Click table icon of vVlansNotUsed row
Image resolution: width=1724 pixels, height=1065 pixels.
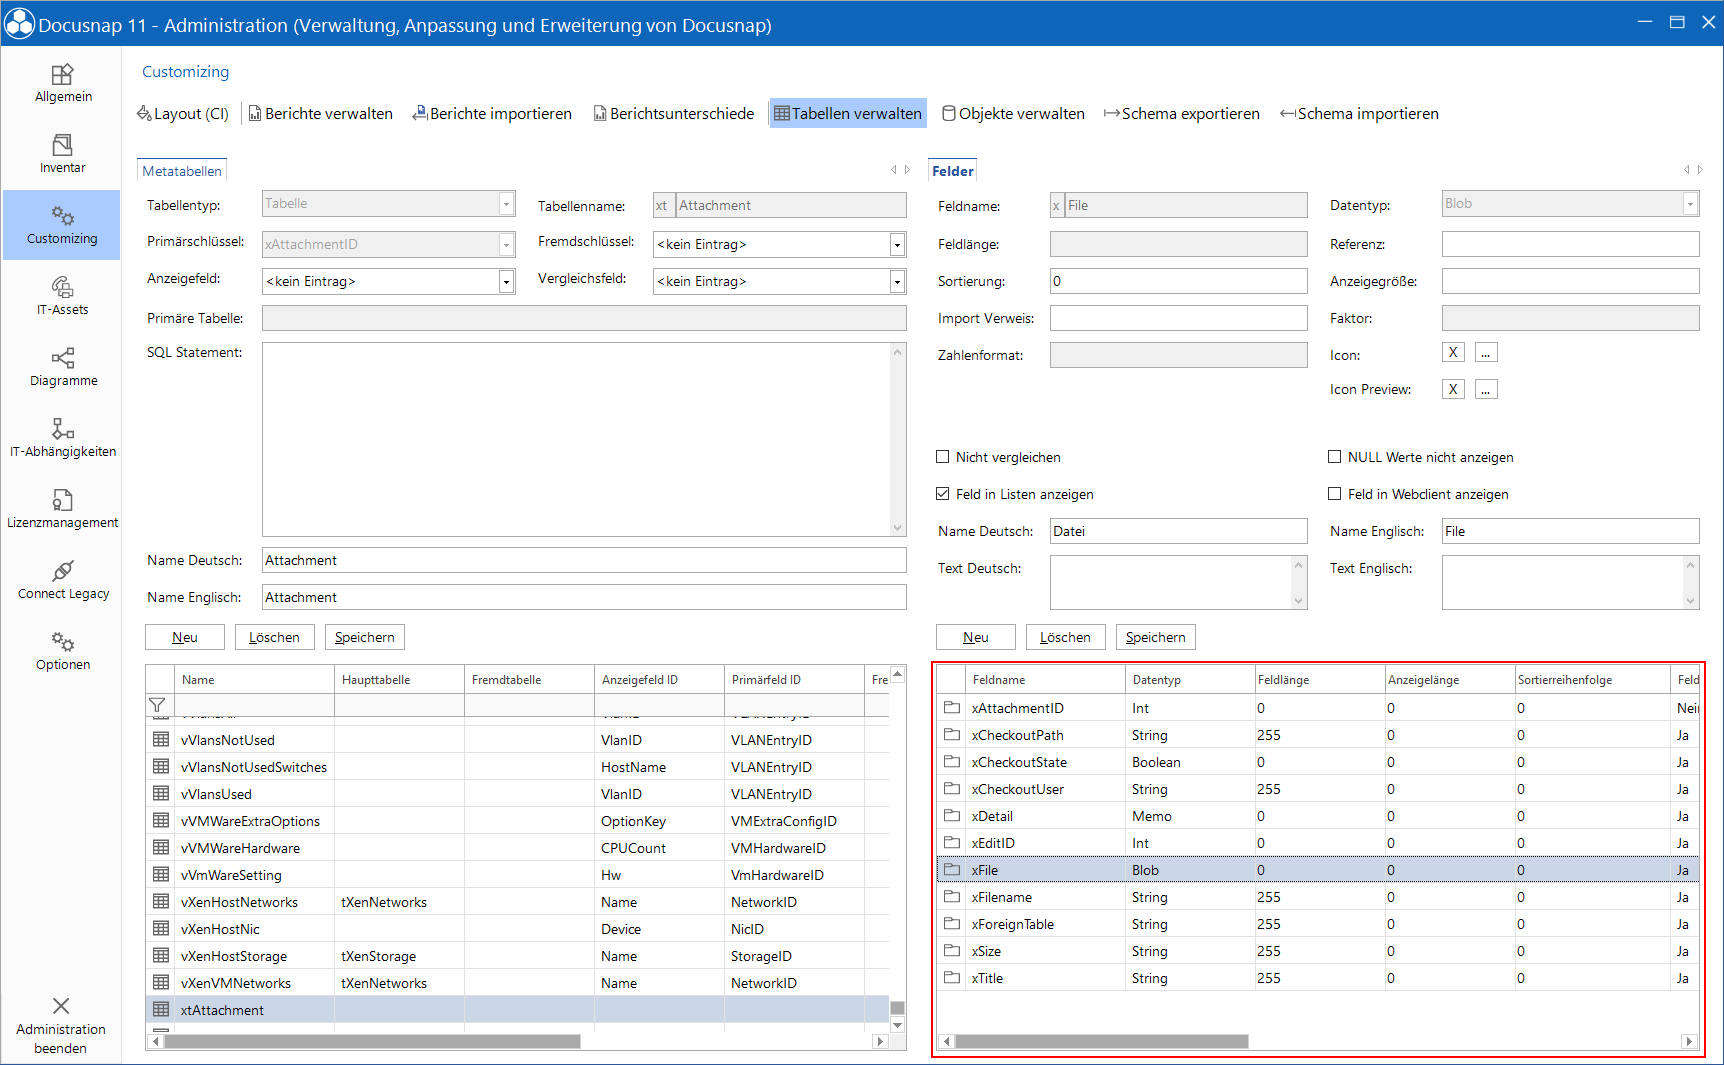(160, 739)
